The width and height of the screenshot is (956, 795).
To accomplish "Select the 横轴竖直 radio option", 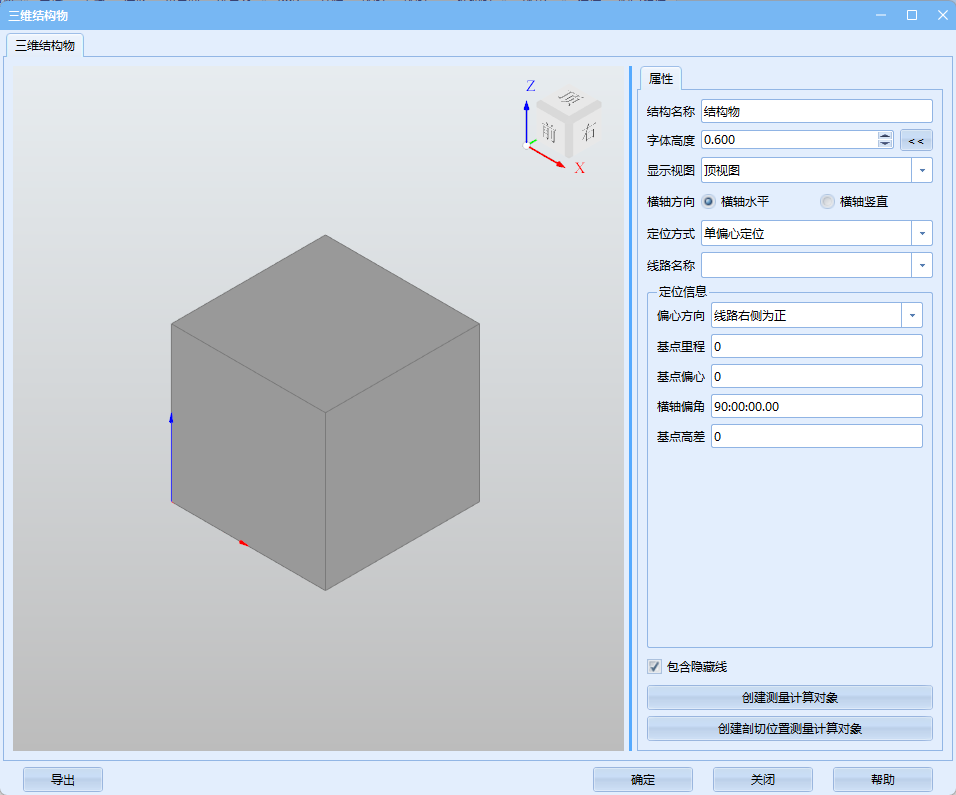I will (x=827, y=201).
